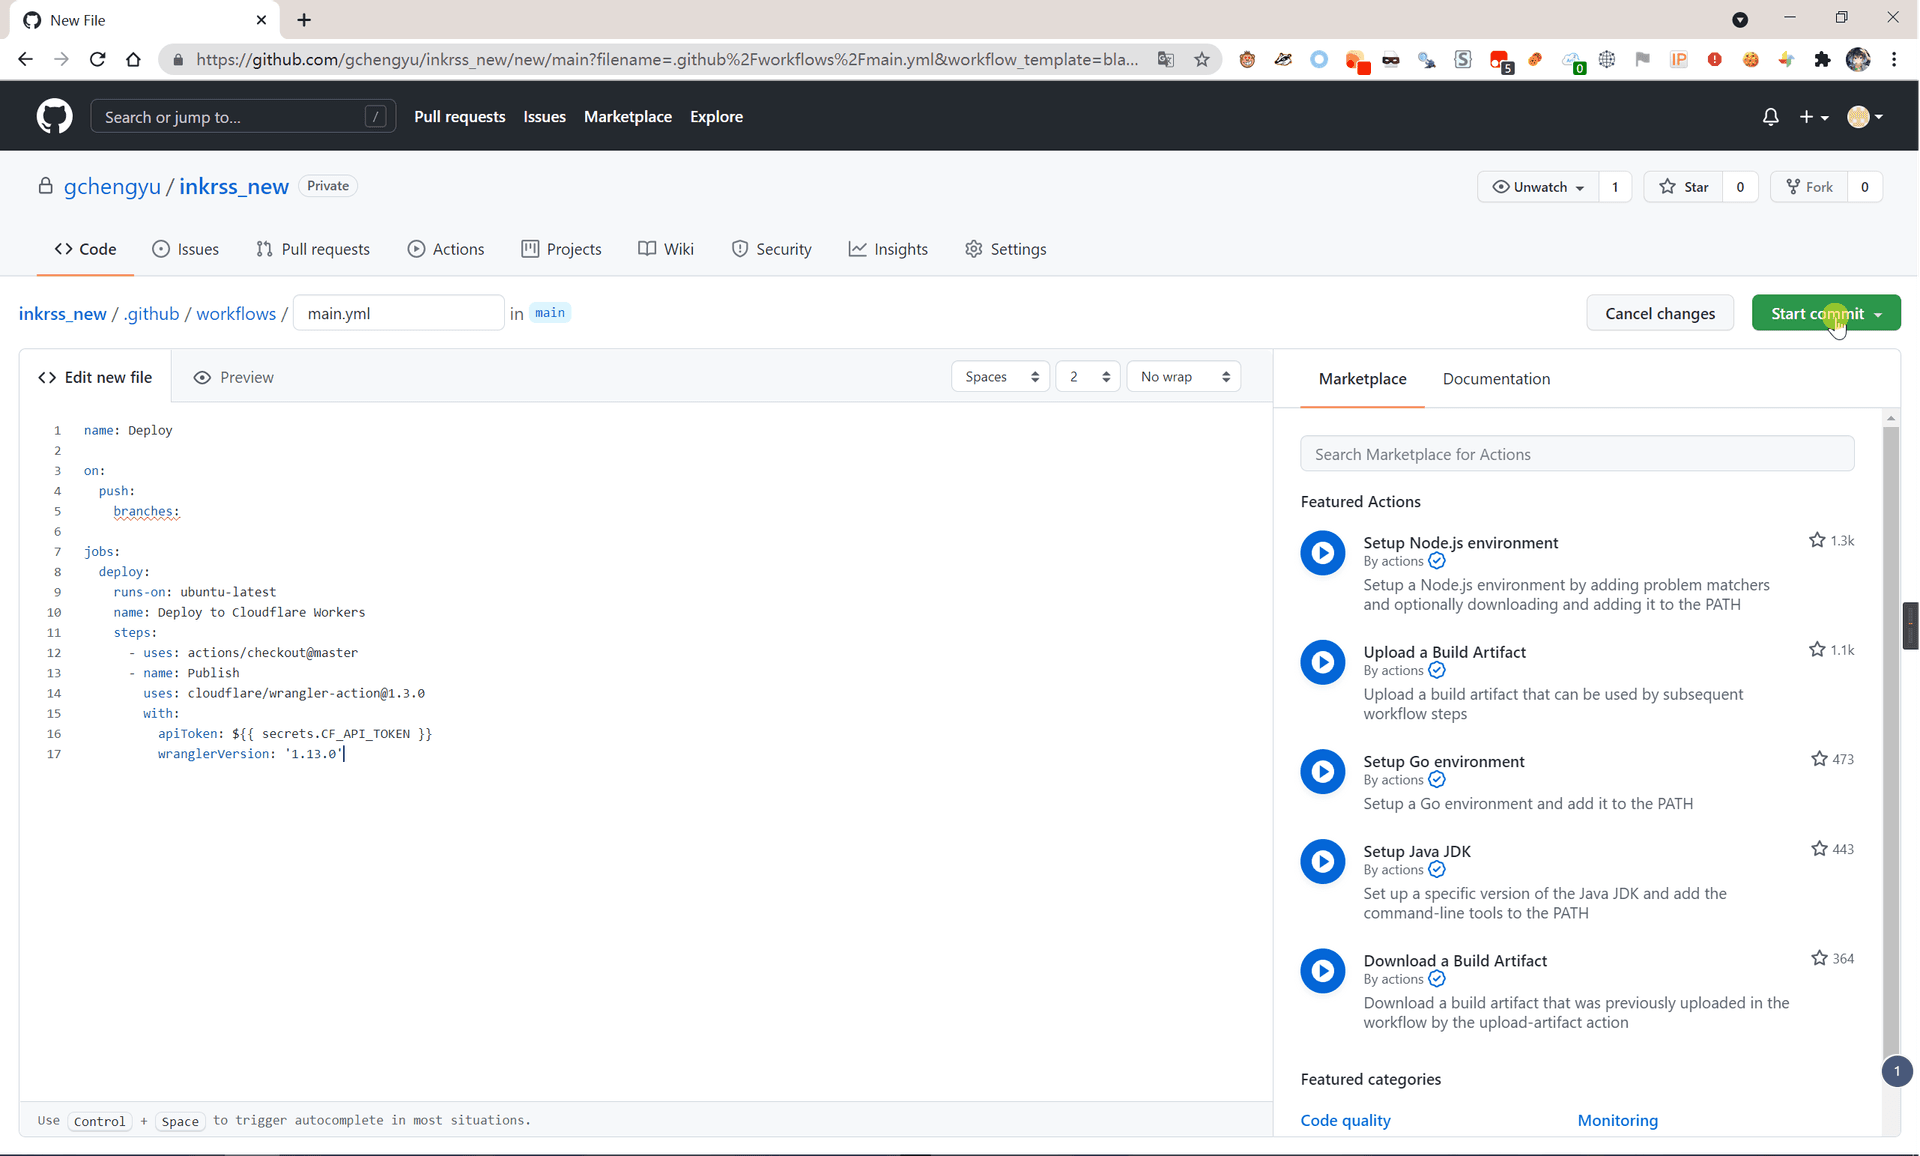Star the Setup Java JDK action
The height and width of the screenshot is (1156, 1920).
point(1819,849)
